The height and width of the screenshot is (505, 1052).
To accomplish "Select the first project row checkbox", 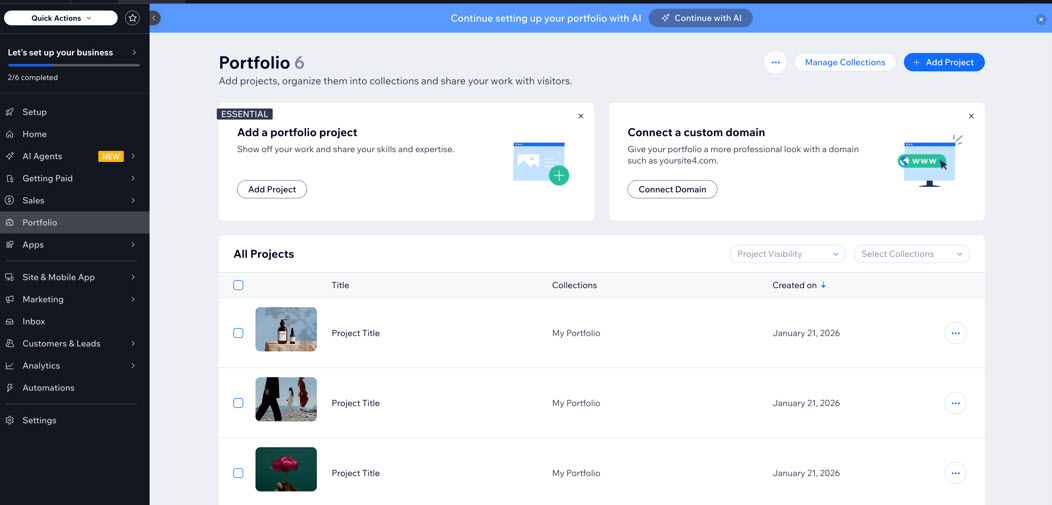I will point(238,333).
